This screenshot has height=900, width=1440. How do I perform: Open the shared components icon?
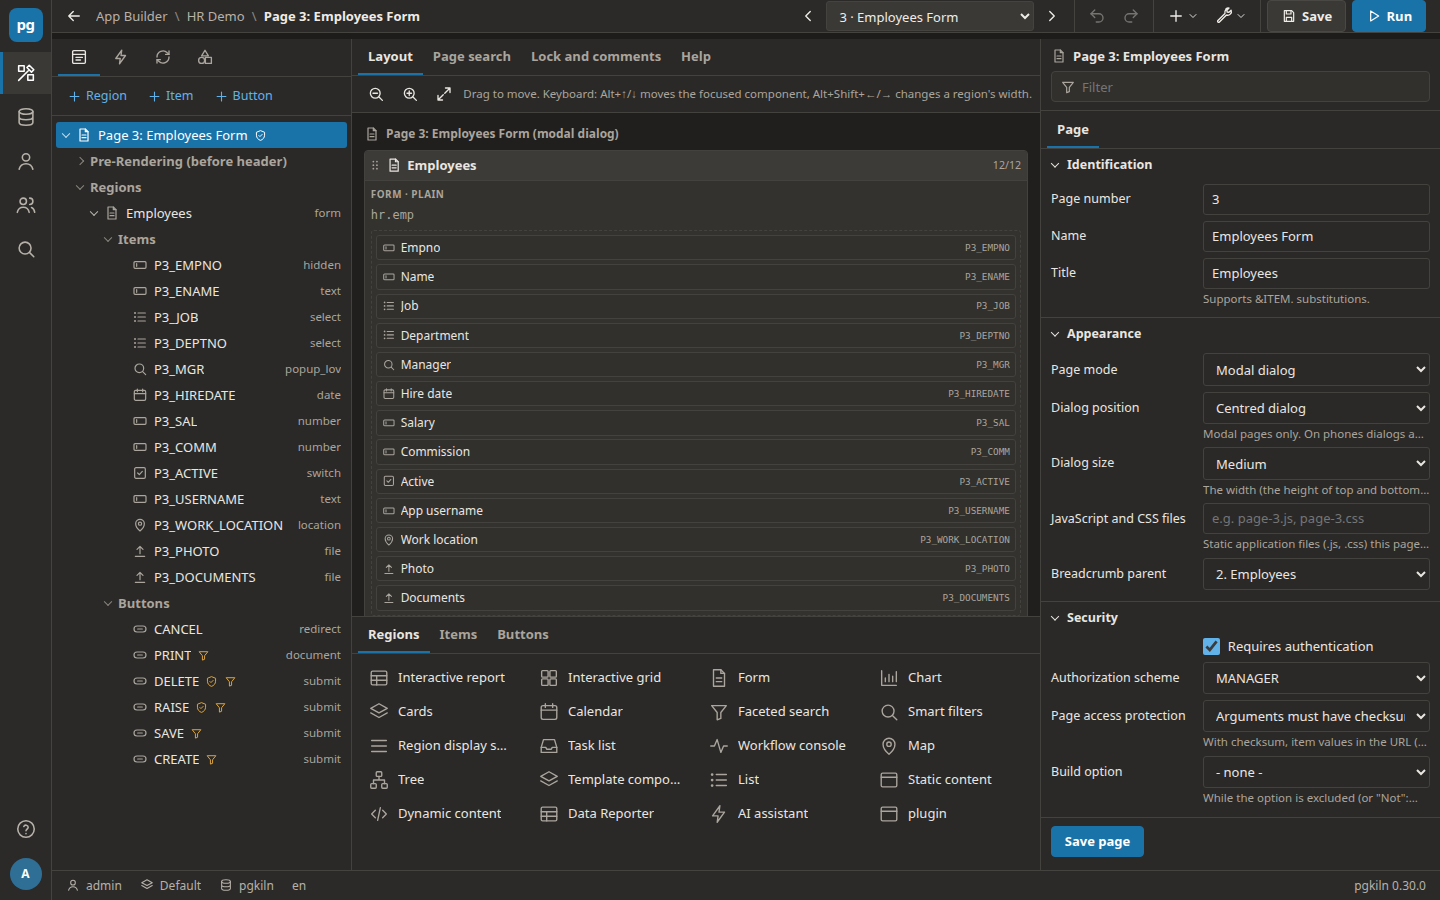205,57
